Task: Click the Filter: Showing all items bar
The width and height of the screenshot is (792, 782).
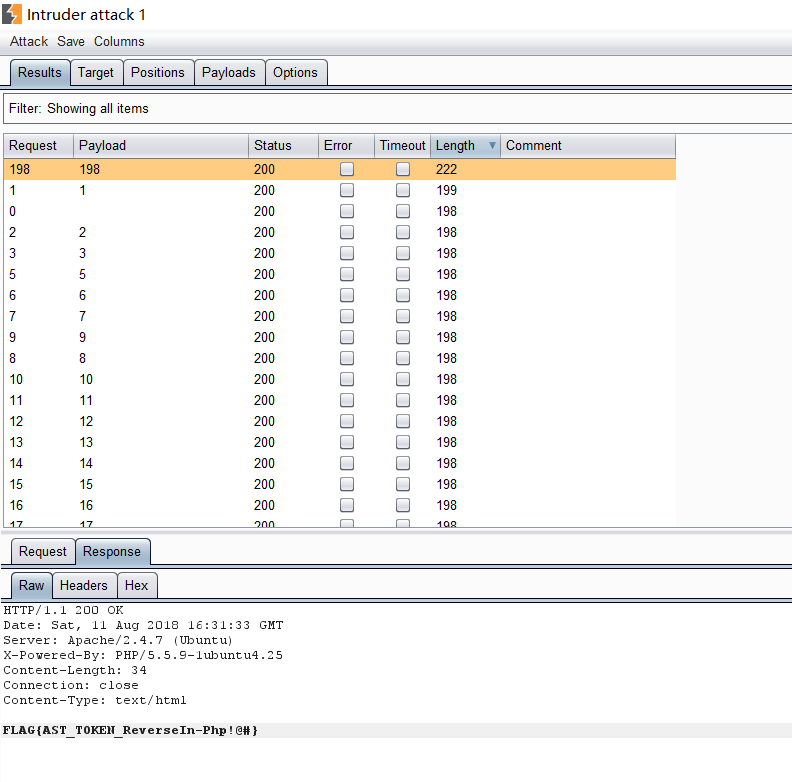Action: pyautogui.click(x=397, y=109)
